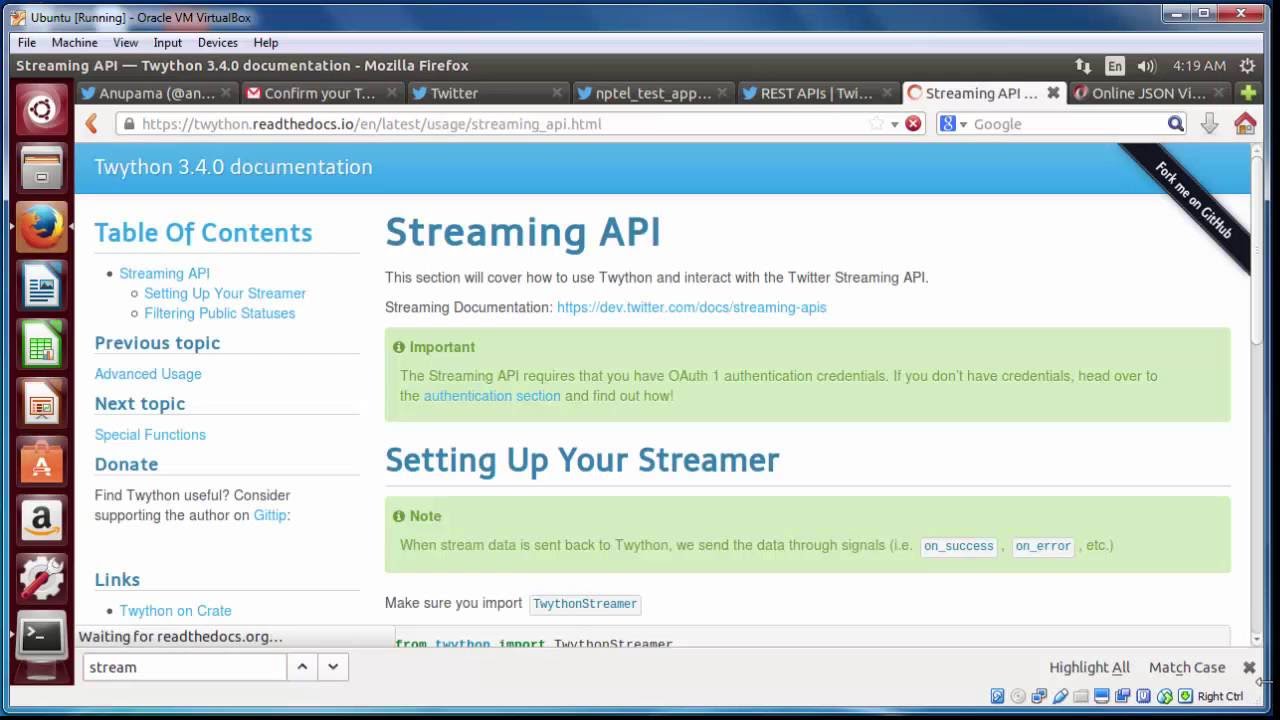Viewport: 1280px width, 720px height.
Task: Click the search magnifier icon
Action: click(x=1176, y=124)
